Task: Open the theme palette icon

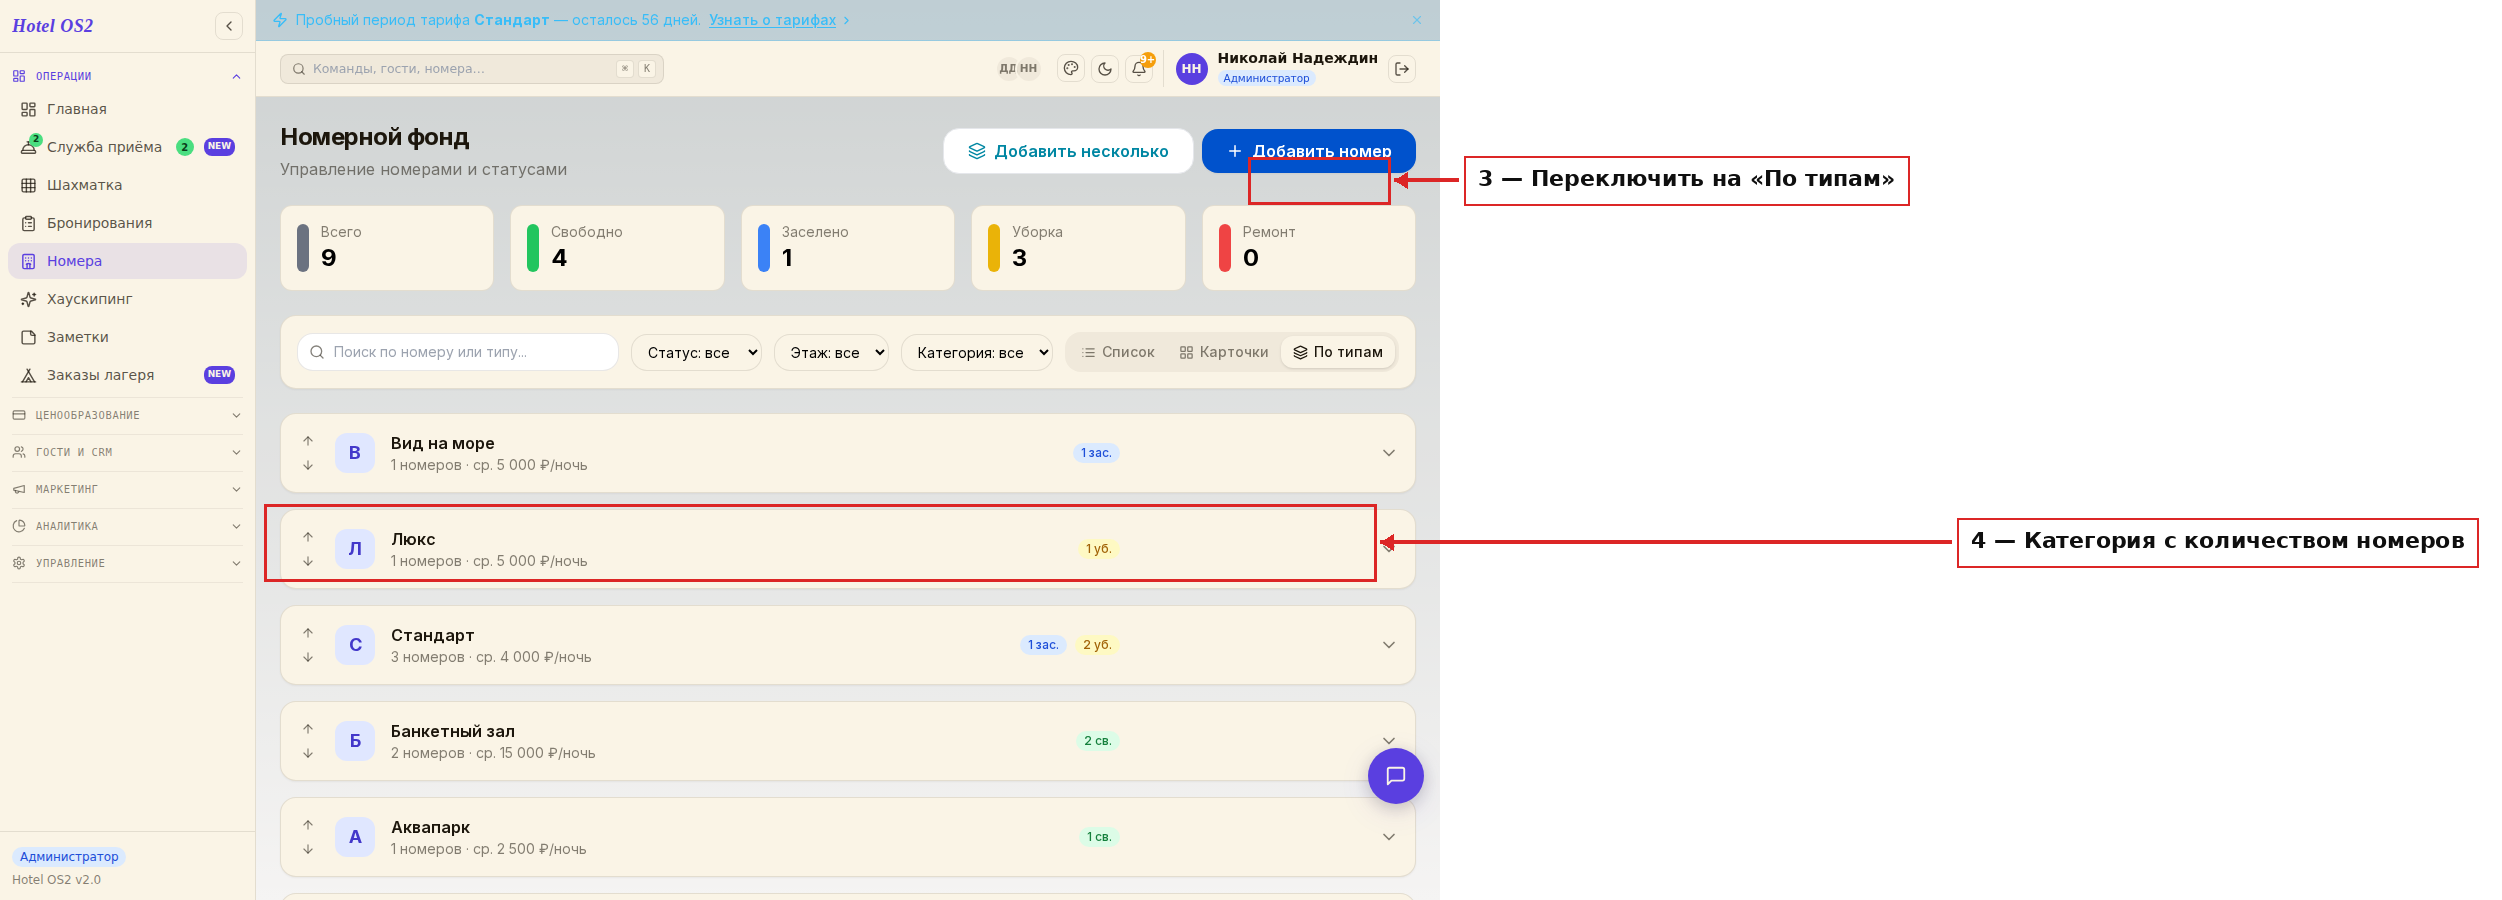Action: 1071,69
